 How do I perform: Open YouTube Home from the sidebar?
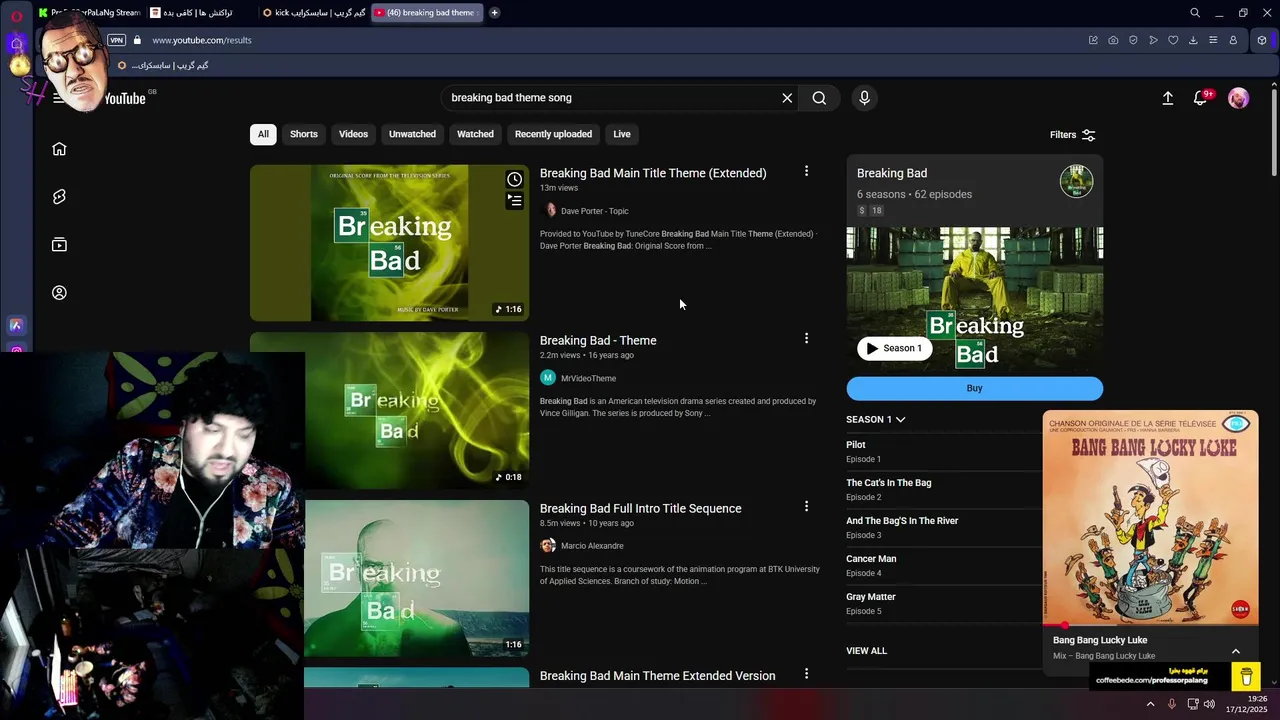[x=59, y=149]
